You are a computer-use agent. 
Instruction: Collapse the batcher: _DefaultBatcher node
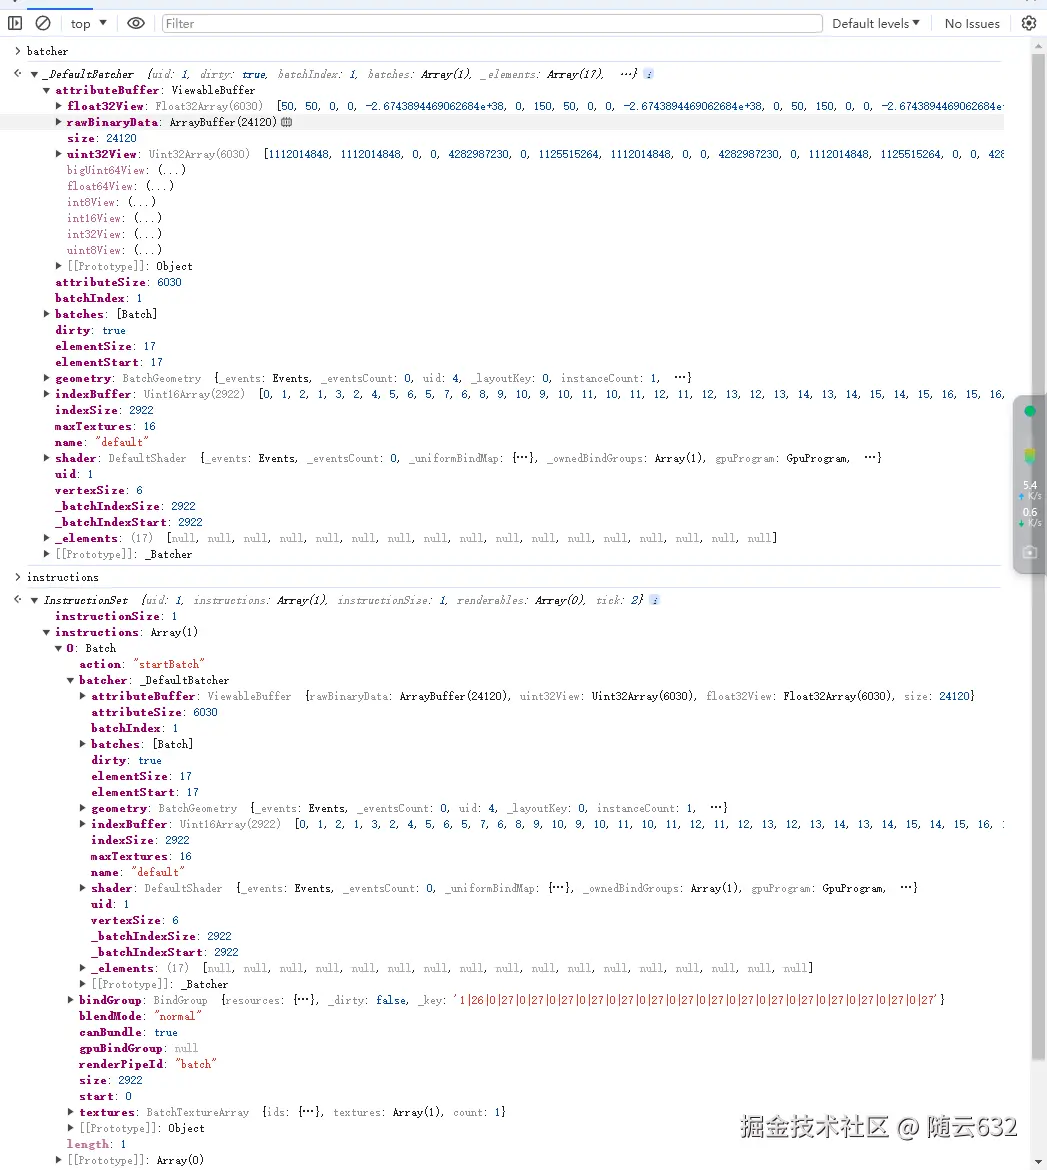70,681
